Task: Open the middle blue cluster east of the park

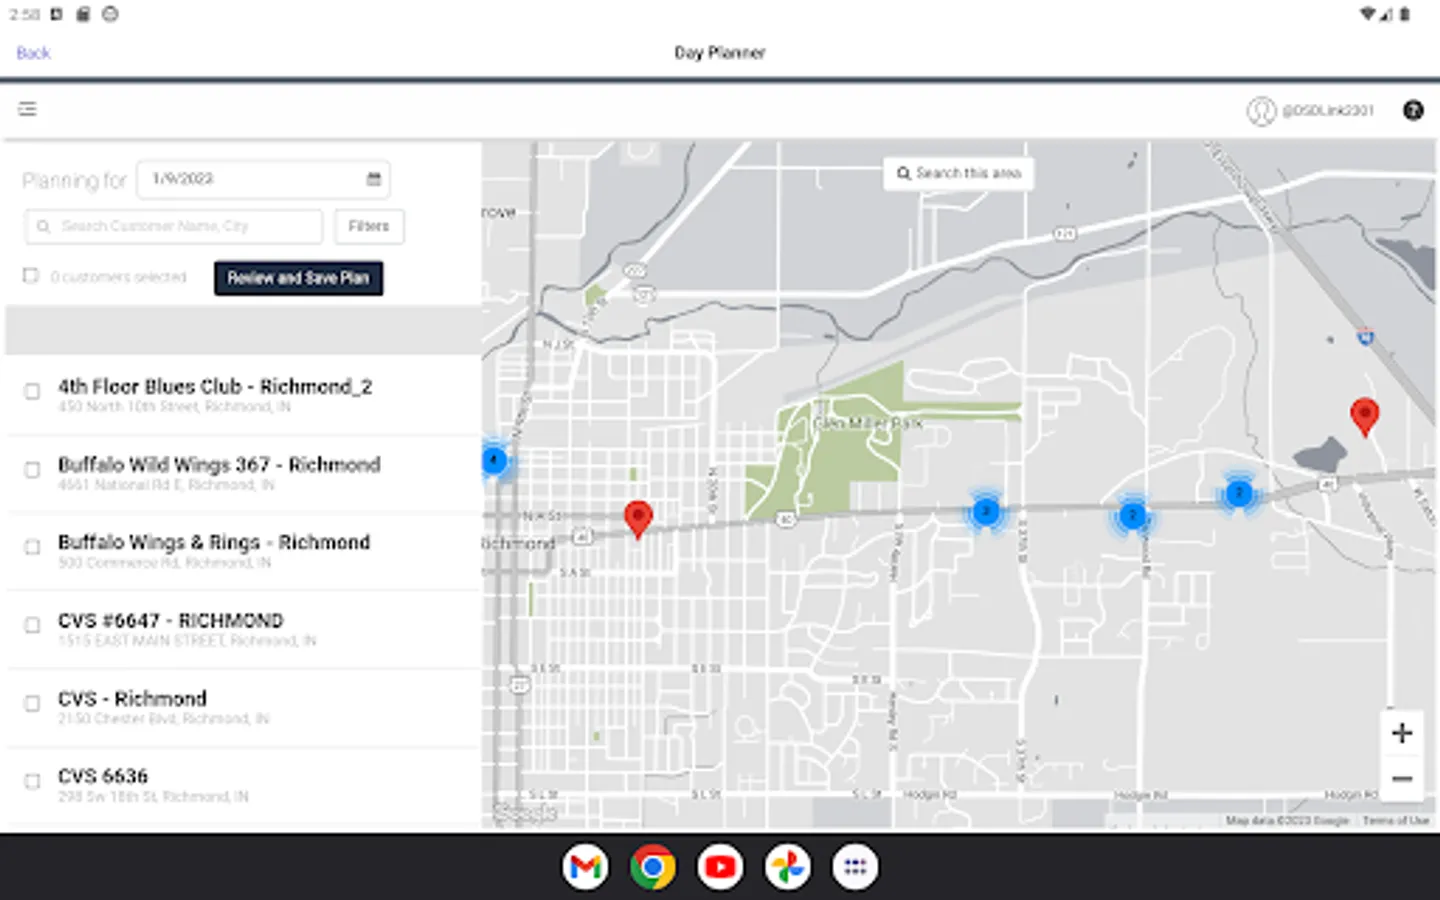Action: tap(1132, 516)
